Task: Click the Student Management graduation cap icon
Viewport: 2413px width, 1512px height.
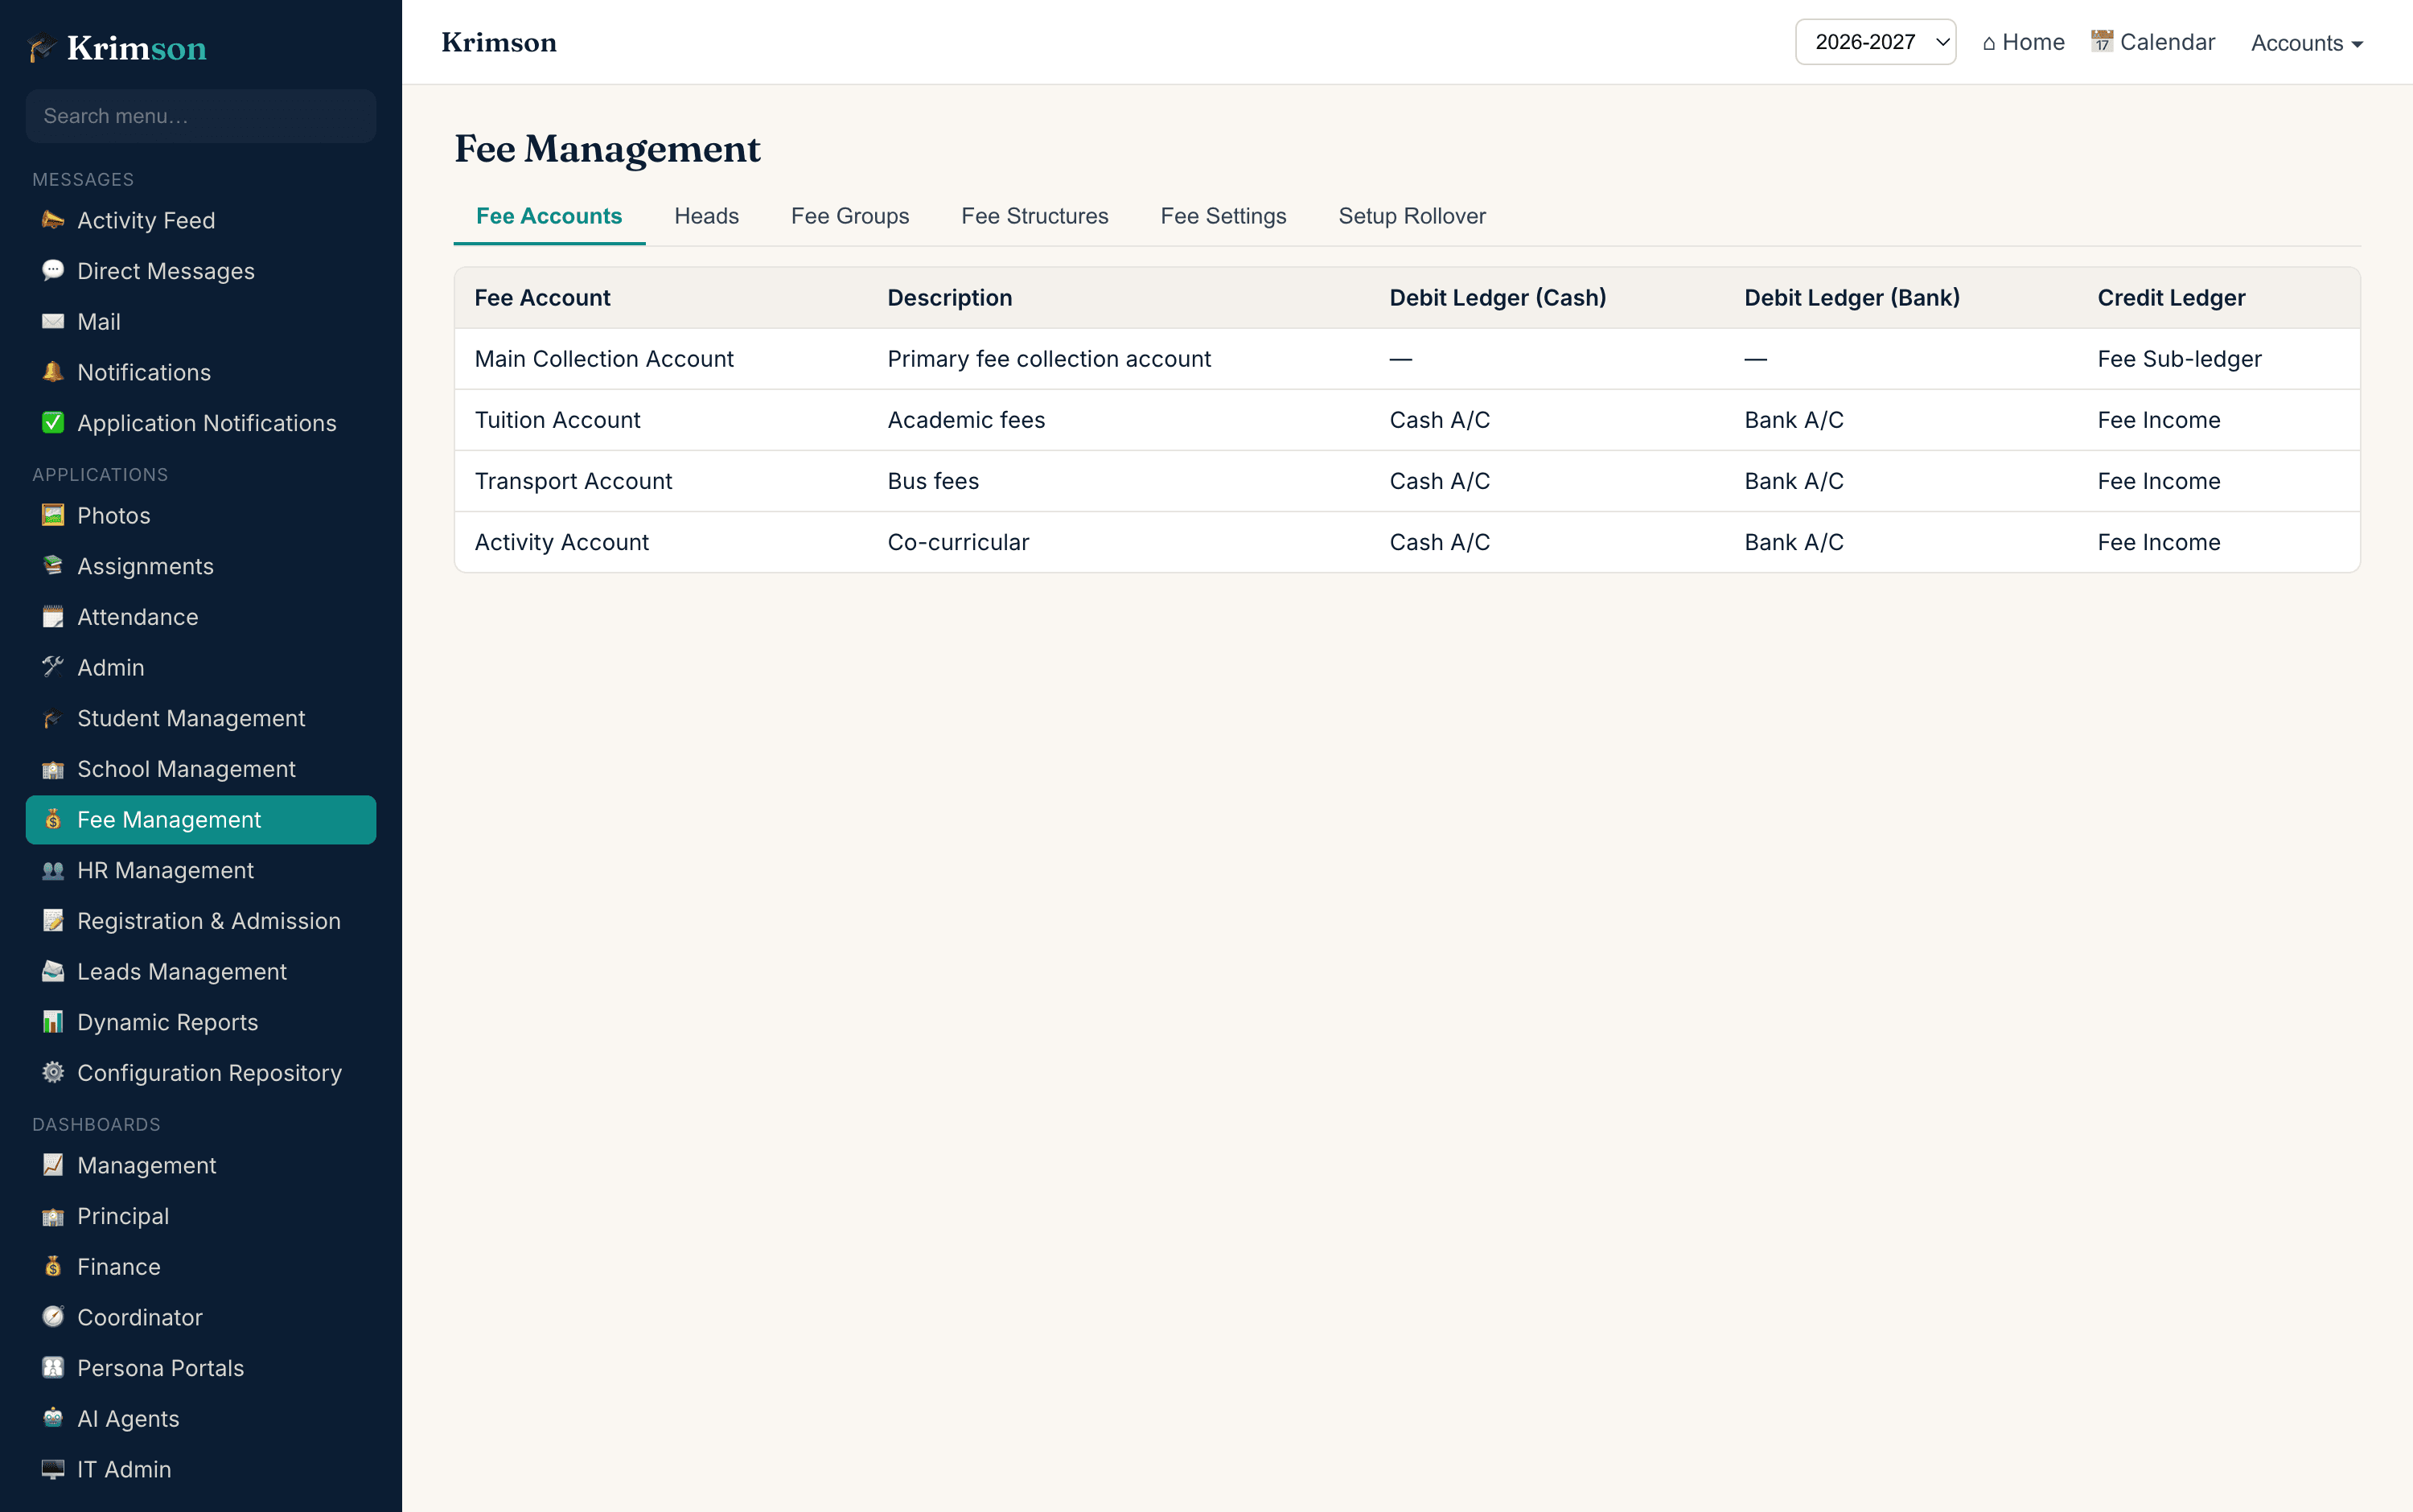Action: (53, 718)
